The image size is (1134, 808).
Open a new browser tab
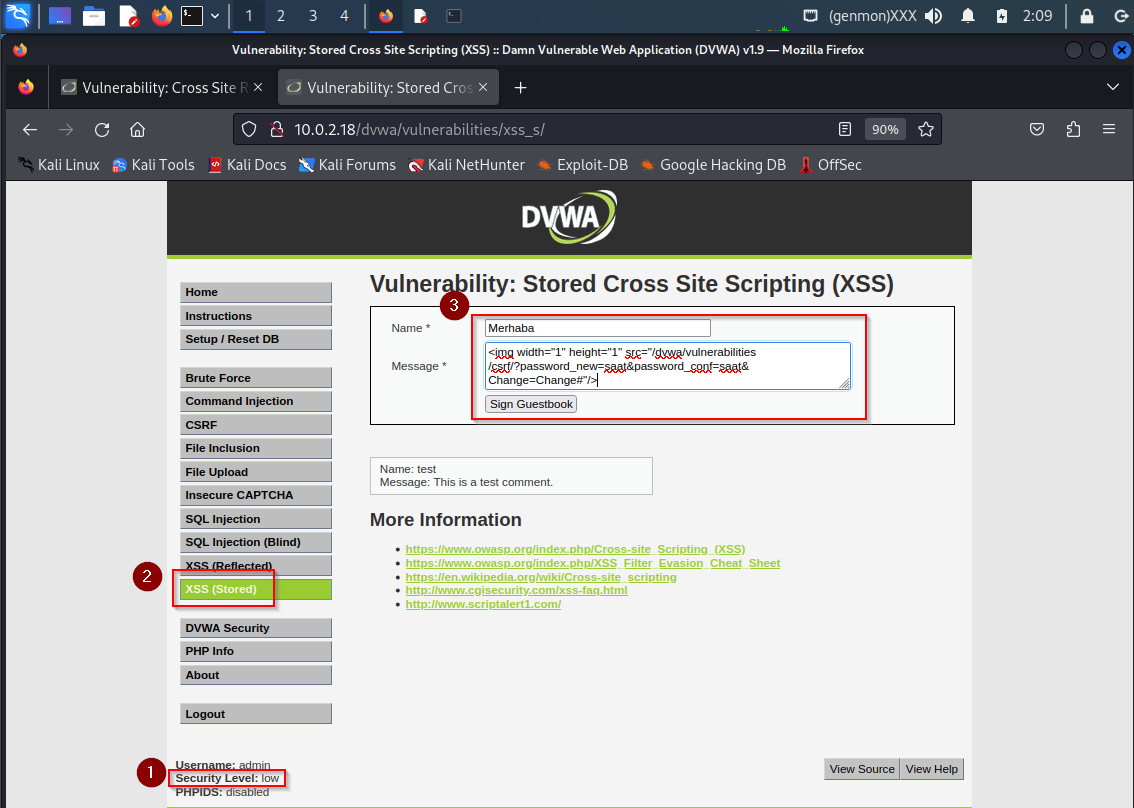pos(520,88)
